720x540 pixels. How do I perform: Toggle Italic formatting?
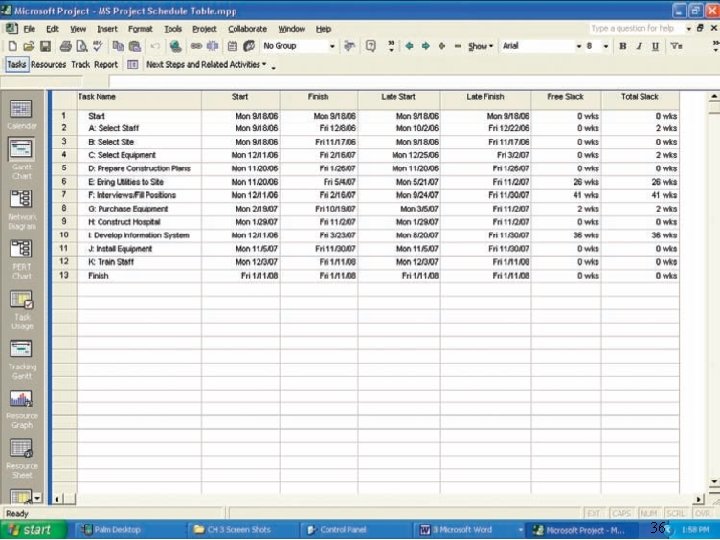639,46
